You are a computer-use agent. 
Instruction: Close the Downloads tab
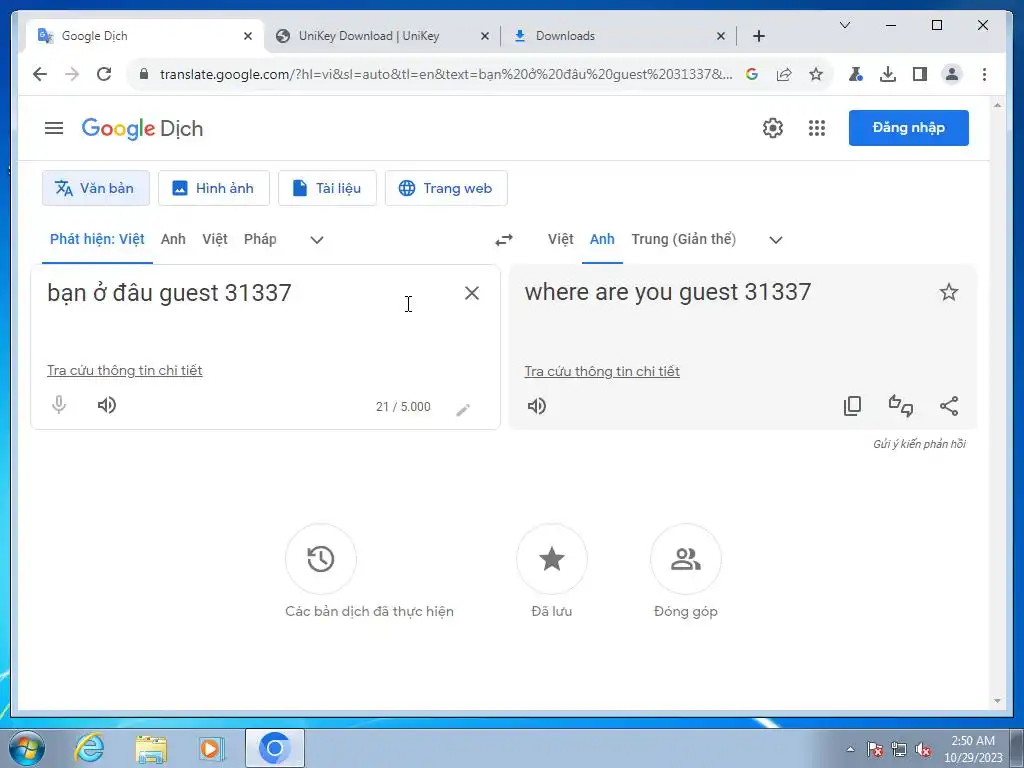coord(720,36)
